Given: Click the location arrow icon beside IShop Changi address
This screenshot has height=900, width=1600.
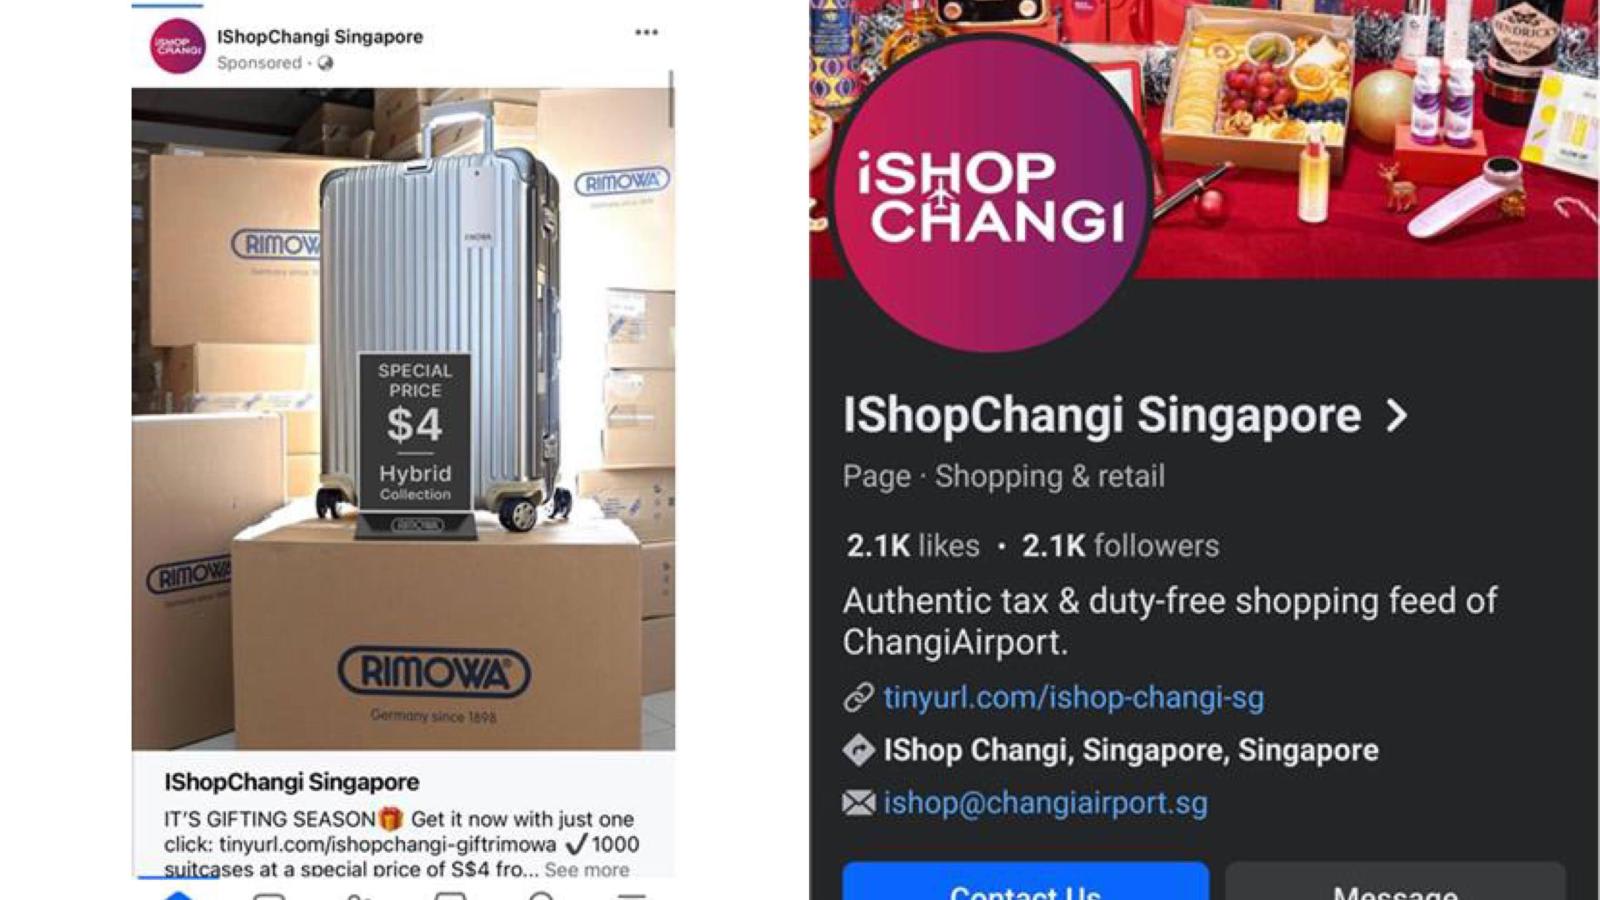Looking at the screenshot, I should 859,750.
